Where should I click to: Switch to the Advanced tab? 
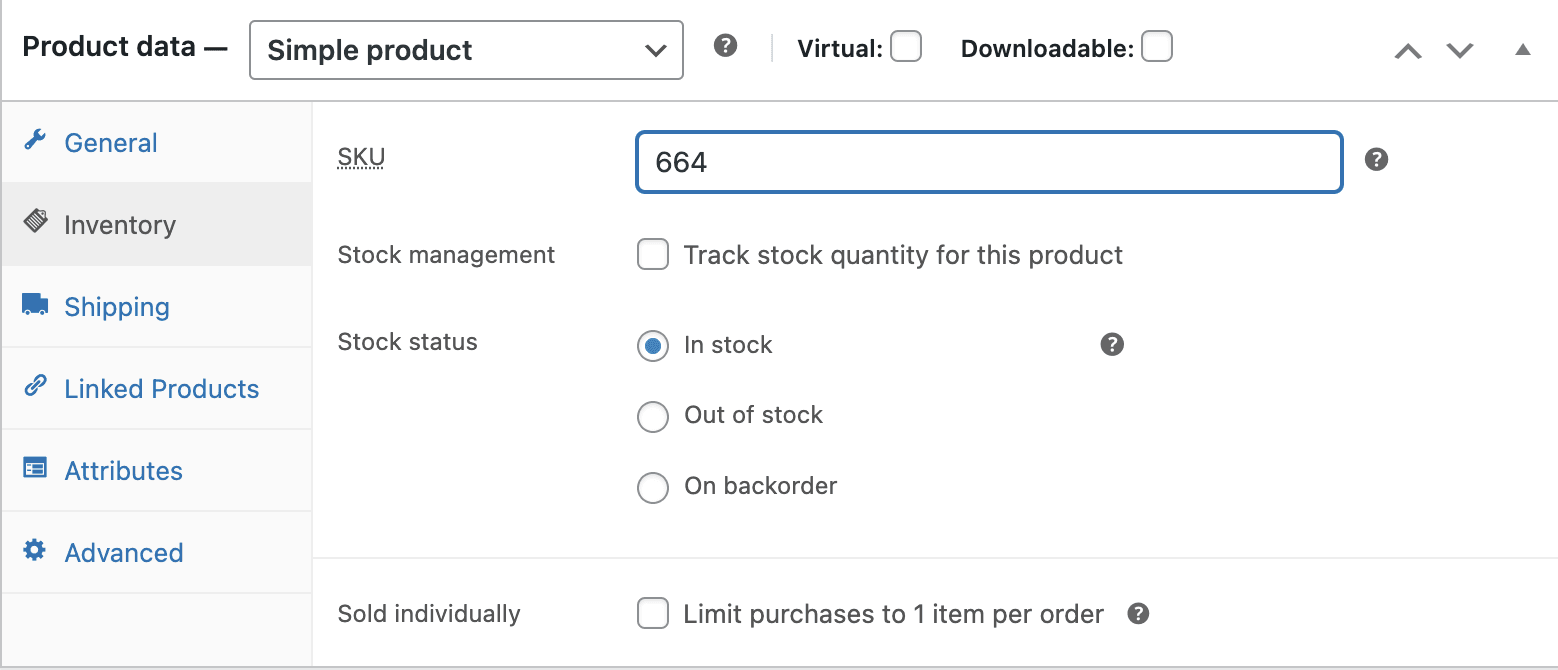tap(124, 552)
